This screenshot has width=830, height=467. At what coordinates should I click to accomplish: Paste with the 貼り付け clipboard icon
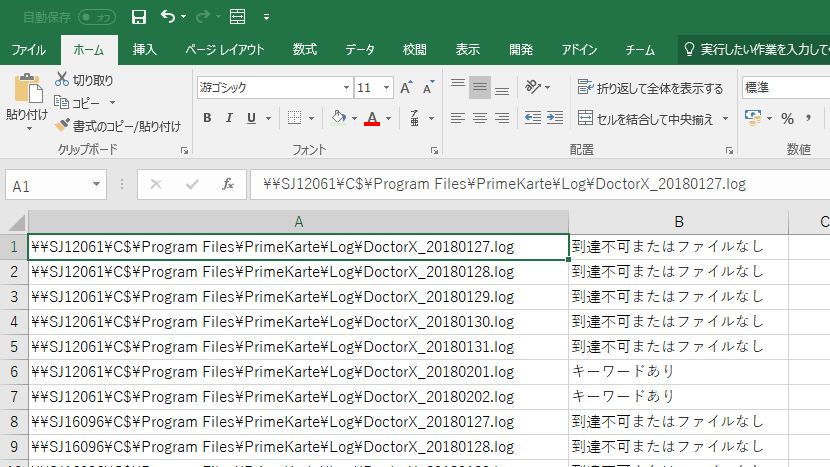click(x=28, y=88)
